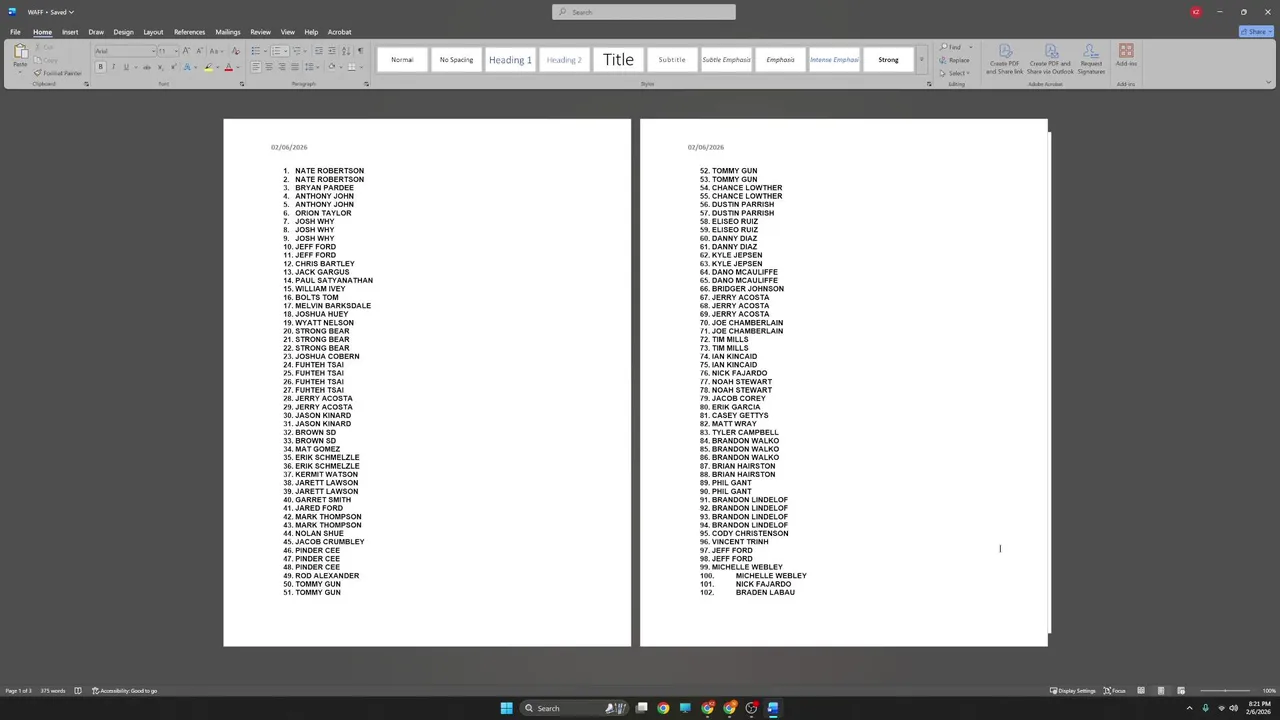Click the search box in the title bar
Image resolution: width=1280 pixels, height=720 pixels.
click(643, 12)
